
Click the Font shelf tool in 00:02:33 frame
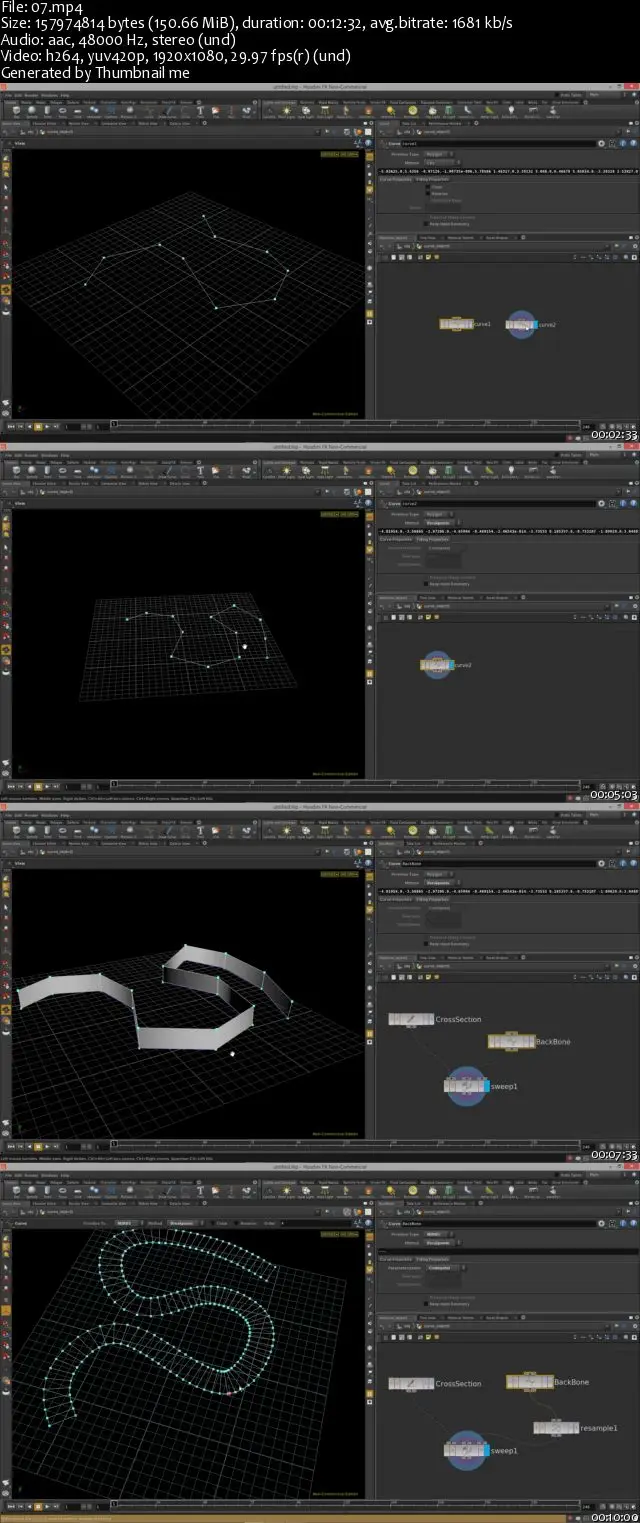[x=200, y=111]
